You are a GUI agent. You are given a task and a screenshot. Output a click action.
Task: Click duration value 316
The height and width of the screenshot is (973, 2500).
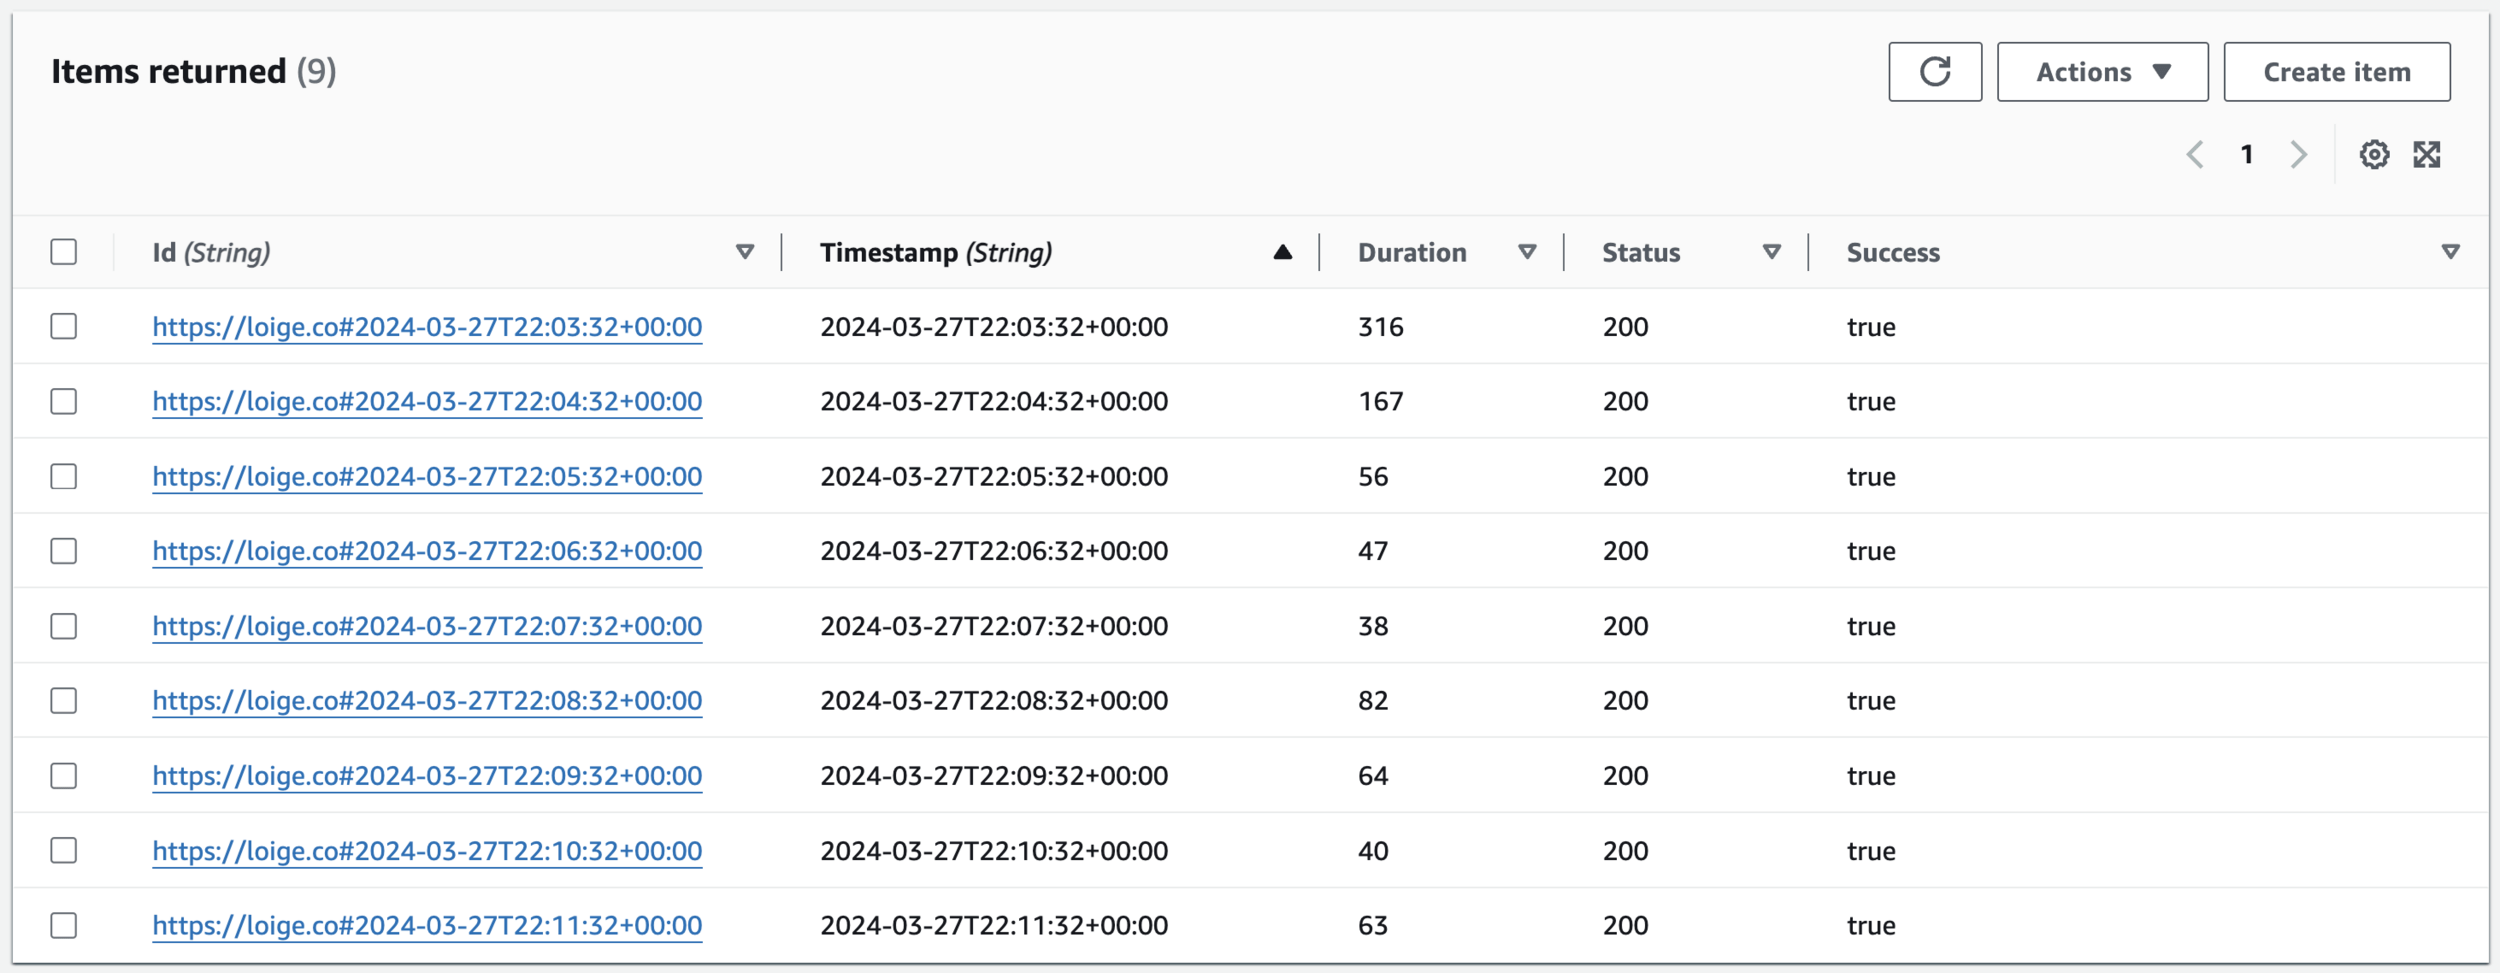(1381, 327)
